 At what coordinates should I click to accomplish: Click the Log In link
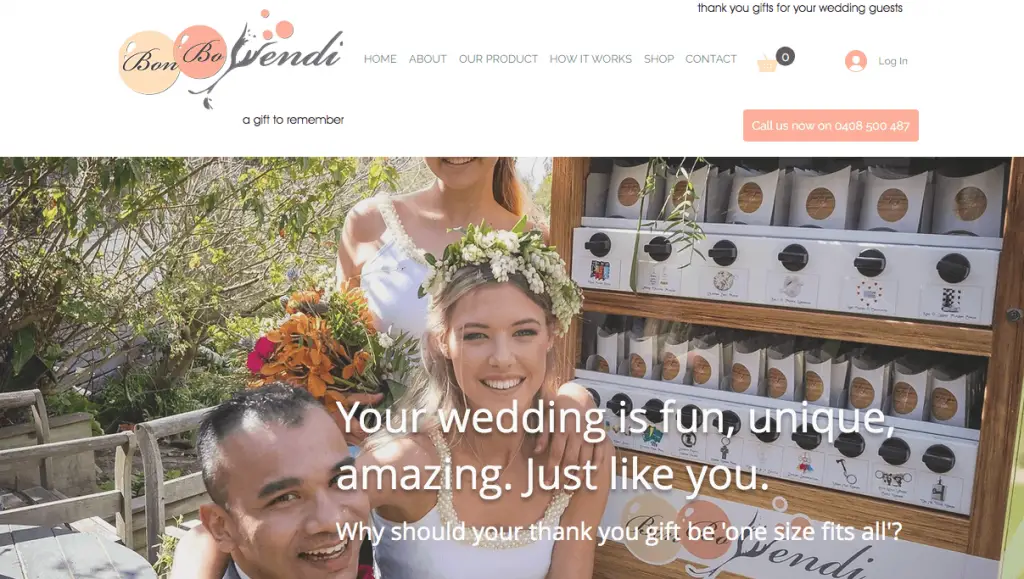[x=892, y=61]
